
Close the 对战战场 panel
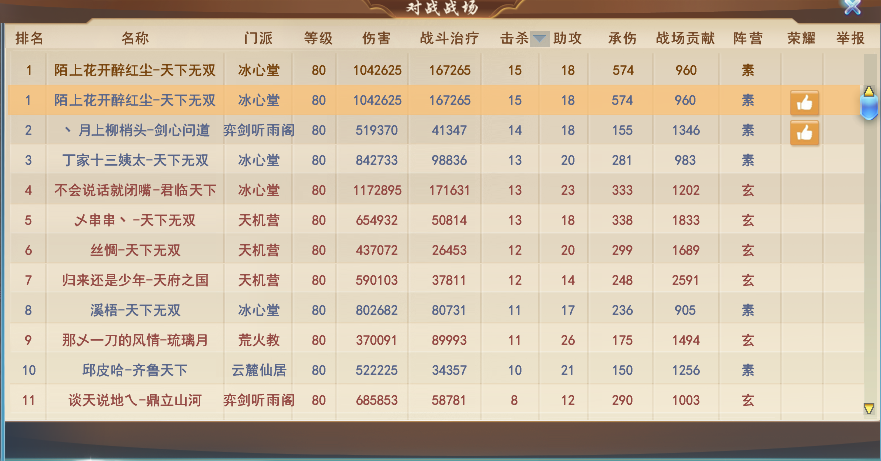pyautogui.click(x=852, y=6)
